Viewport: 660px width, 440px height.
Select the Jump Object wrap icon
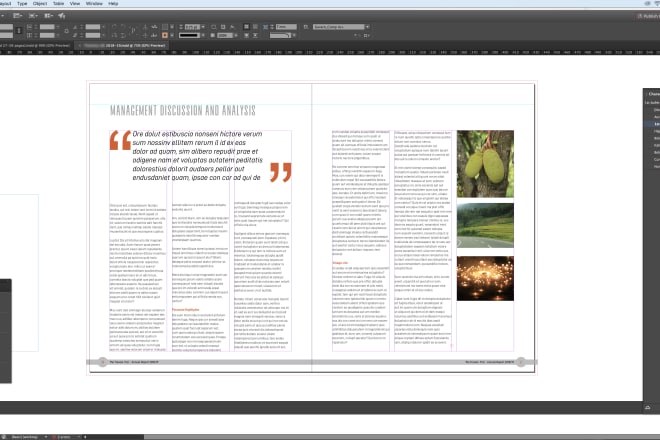[x=255, y=35]
